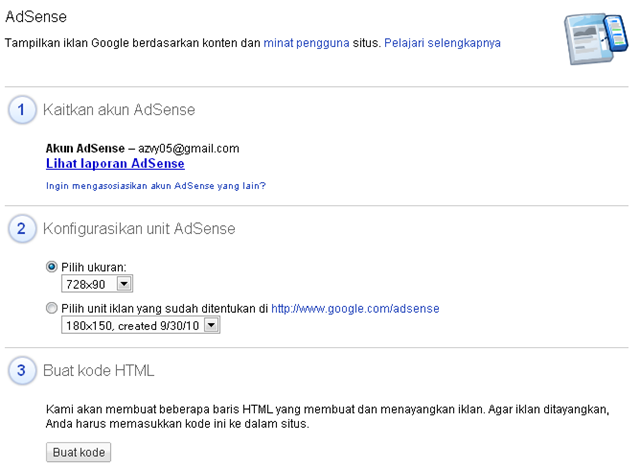Click the 'Buat kode' button
Viewport: 640px width, 468px height.
[x=78, y=452]
